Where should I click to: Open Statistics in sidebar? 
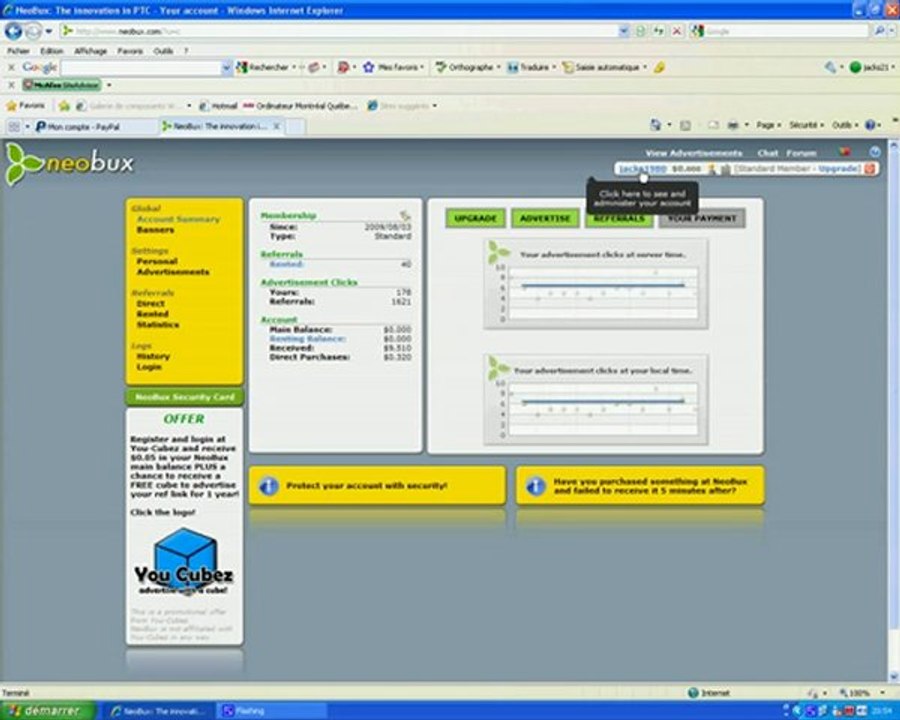tap(158, 325)
